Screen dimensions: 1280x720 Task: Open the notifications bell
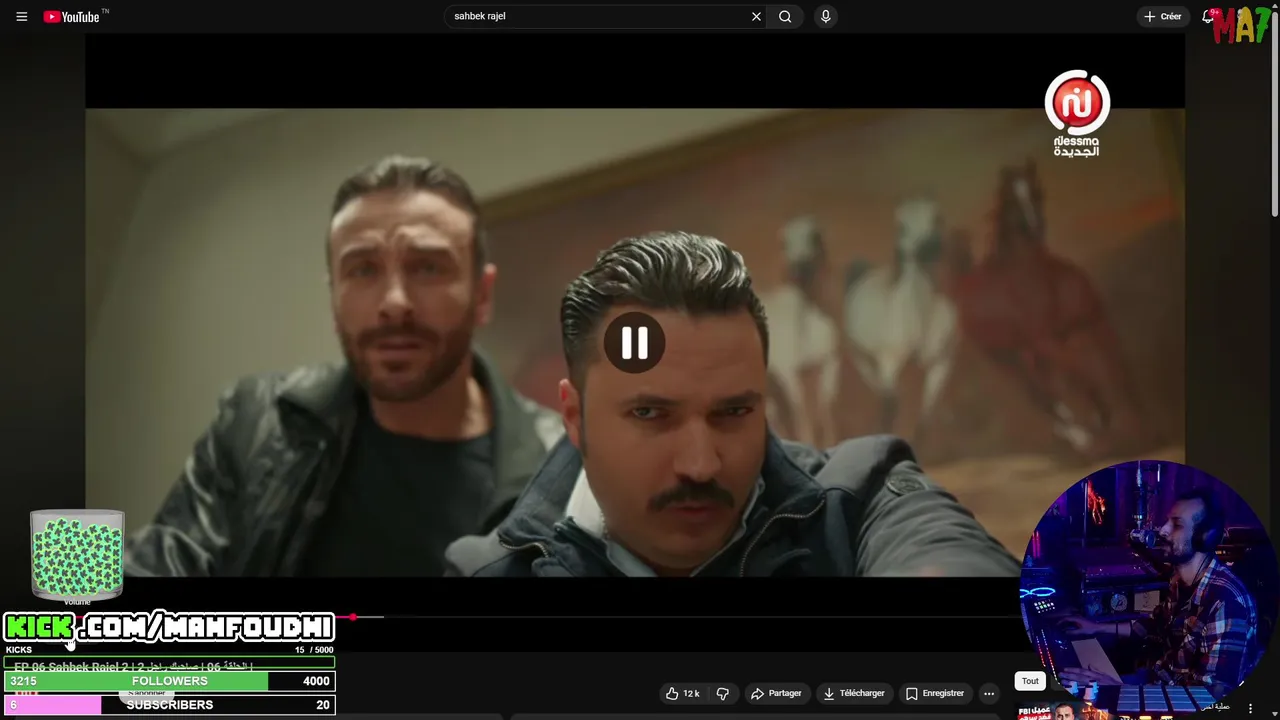[1208, 16]
